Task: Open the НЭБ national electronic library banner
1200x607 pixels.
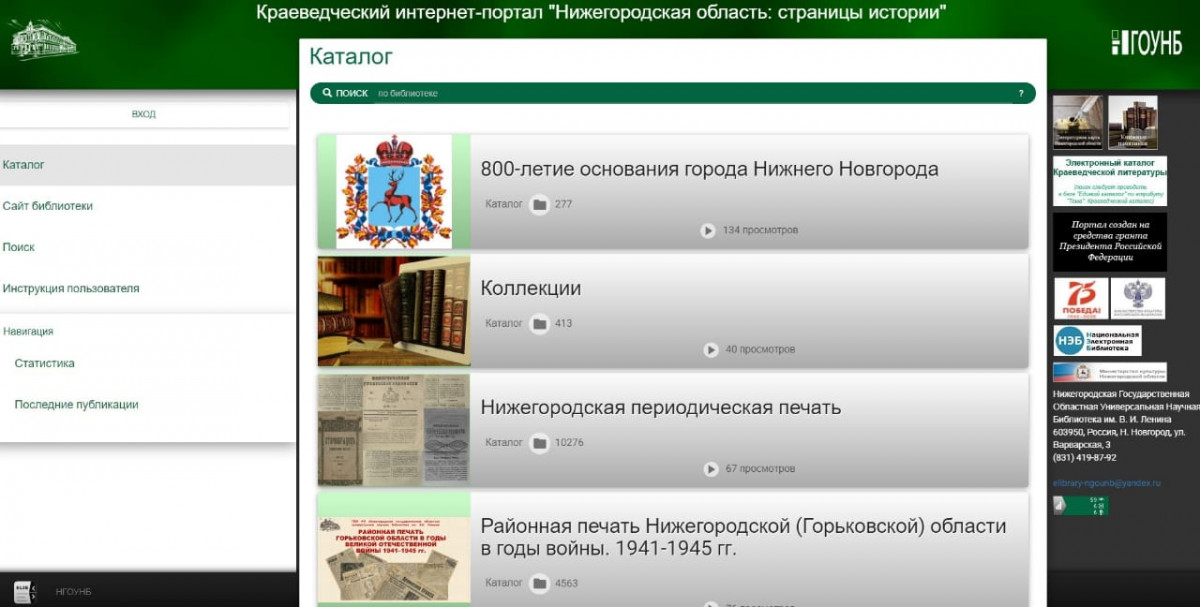Action: pos(1097,340)
